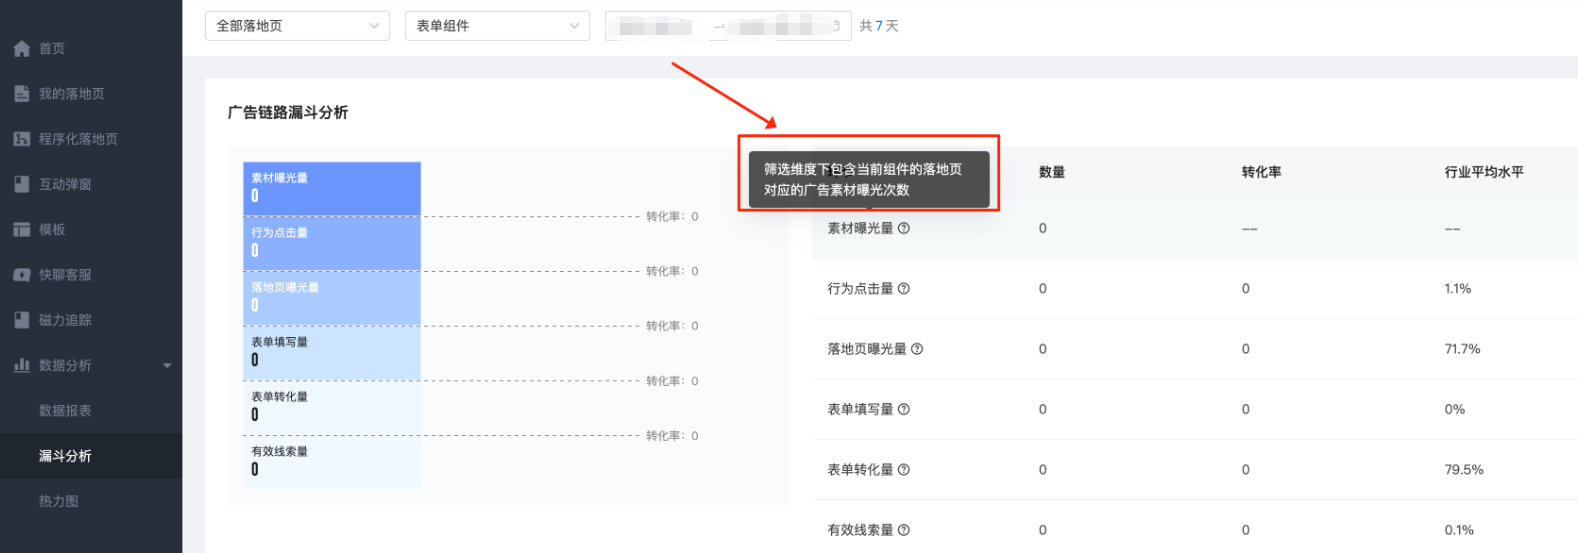
Task: Click the icon beside 互动弹窗
Action: click(x=22, y=184)
